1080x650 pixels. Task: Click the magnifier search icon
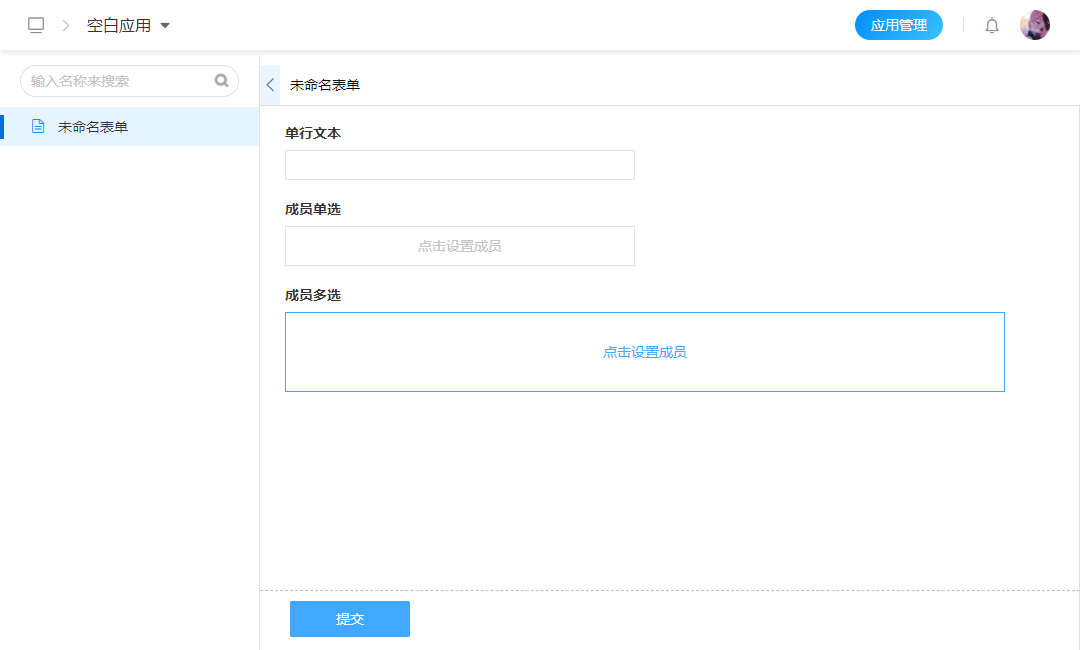[222, 81]
